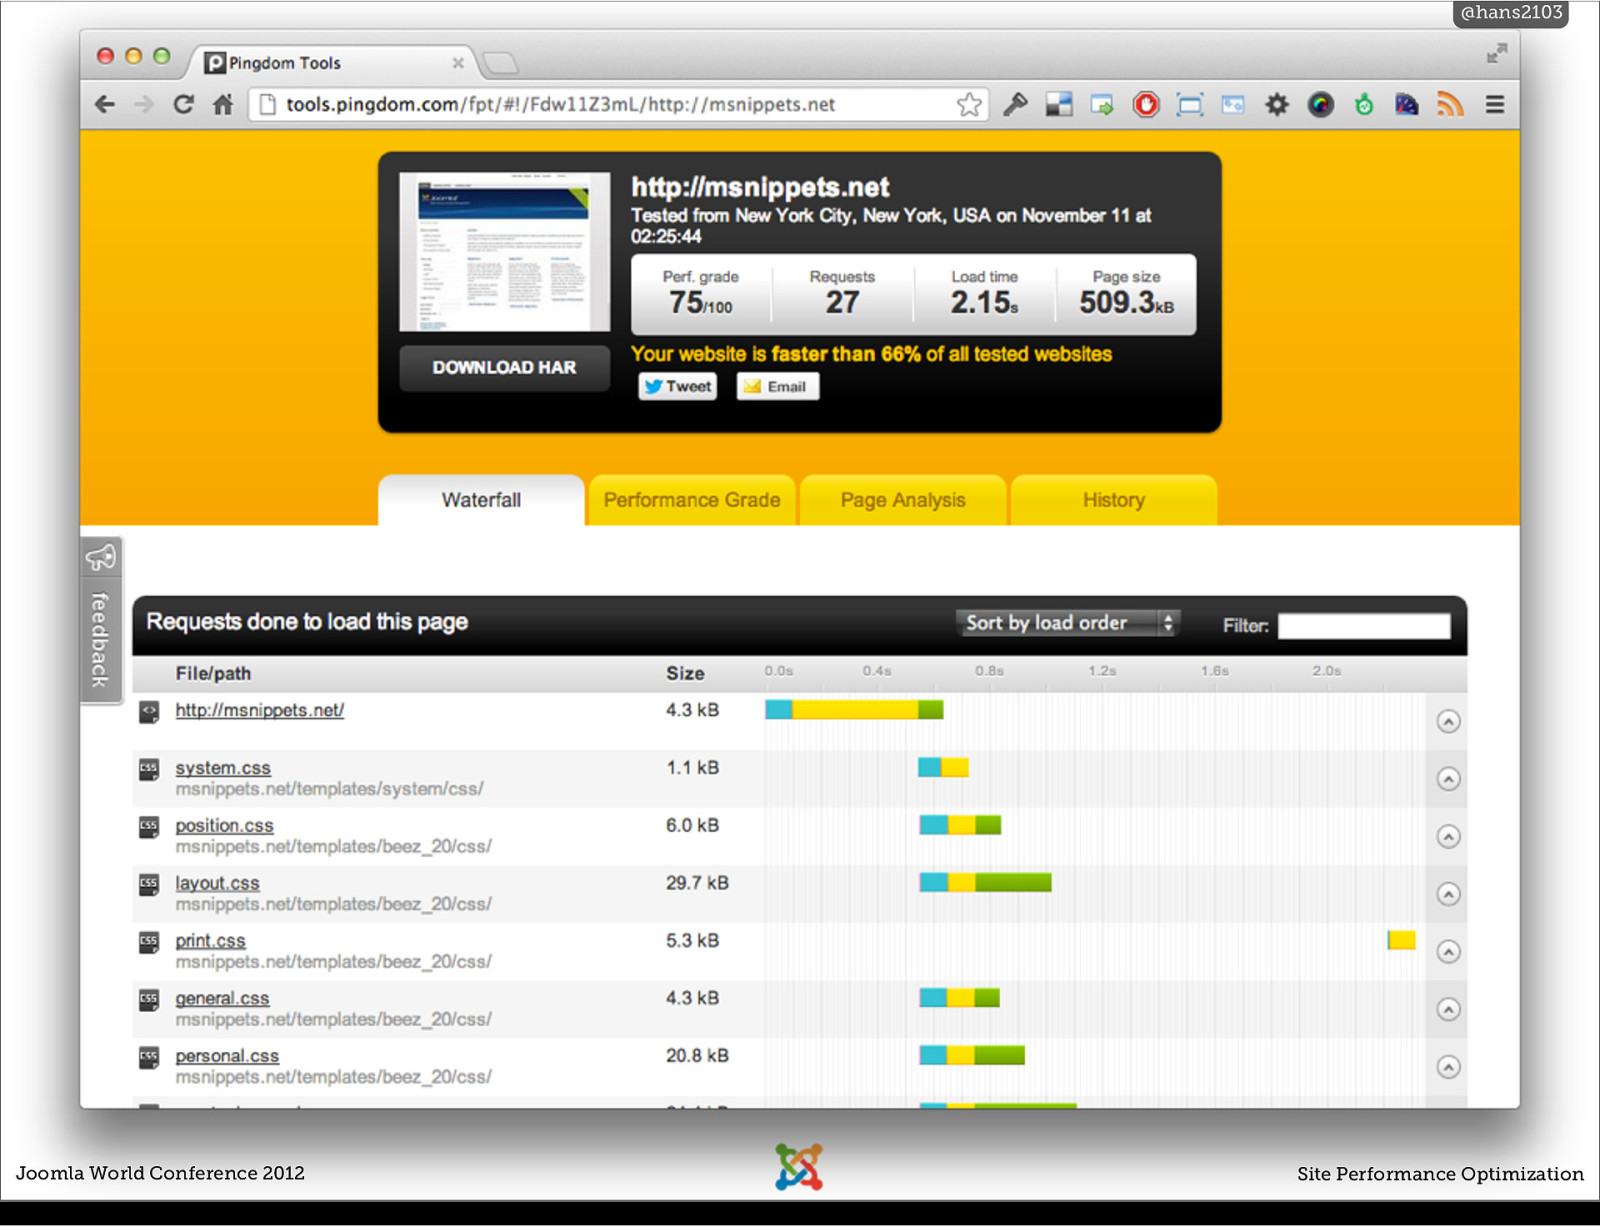Switch to the Waterfall tab
The height and width of the screenshot is (1232, 1600).
point(481,500)
